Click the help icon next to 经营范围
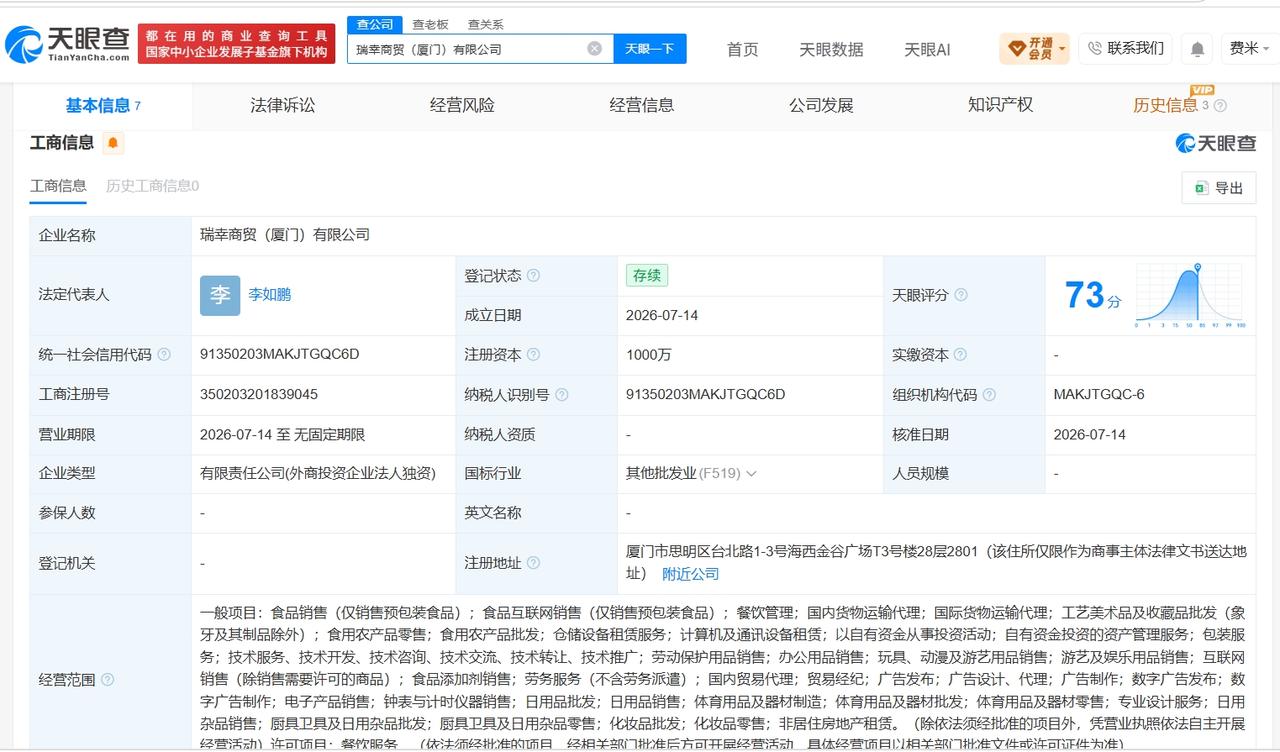 point(107,680)
